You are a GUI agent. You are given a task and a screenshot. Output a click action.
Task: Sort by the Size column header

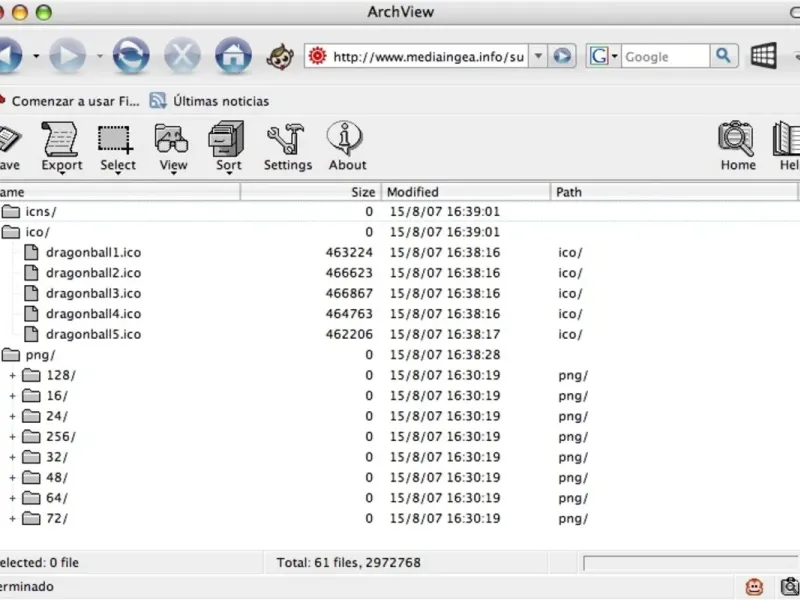click(x=311, y=192)
